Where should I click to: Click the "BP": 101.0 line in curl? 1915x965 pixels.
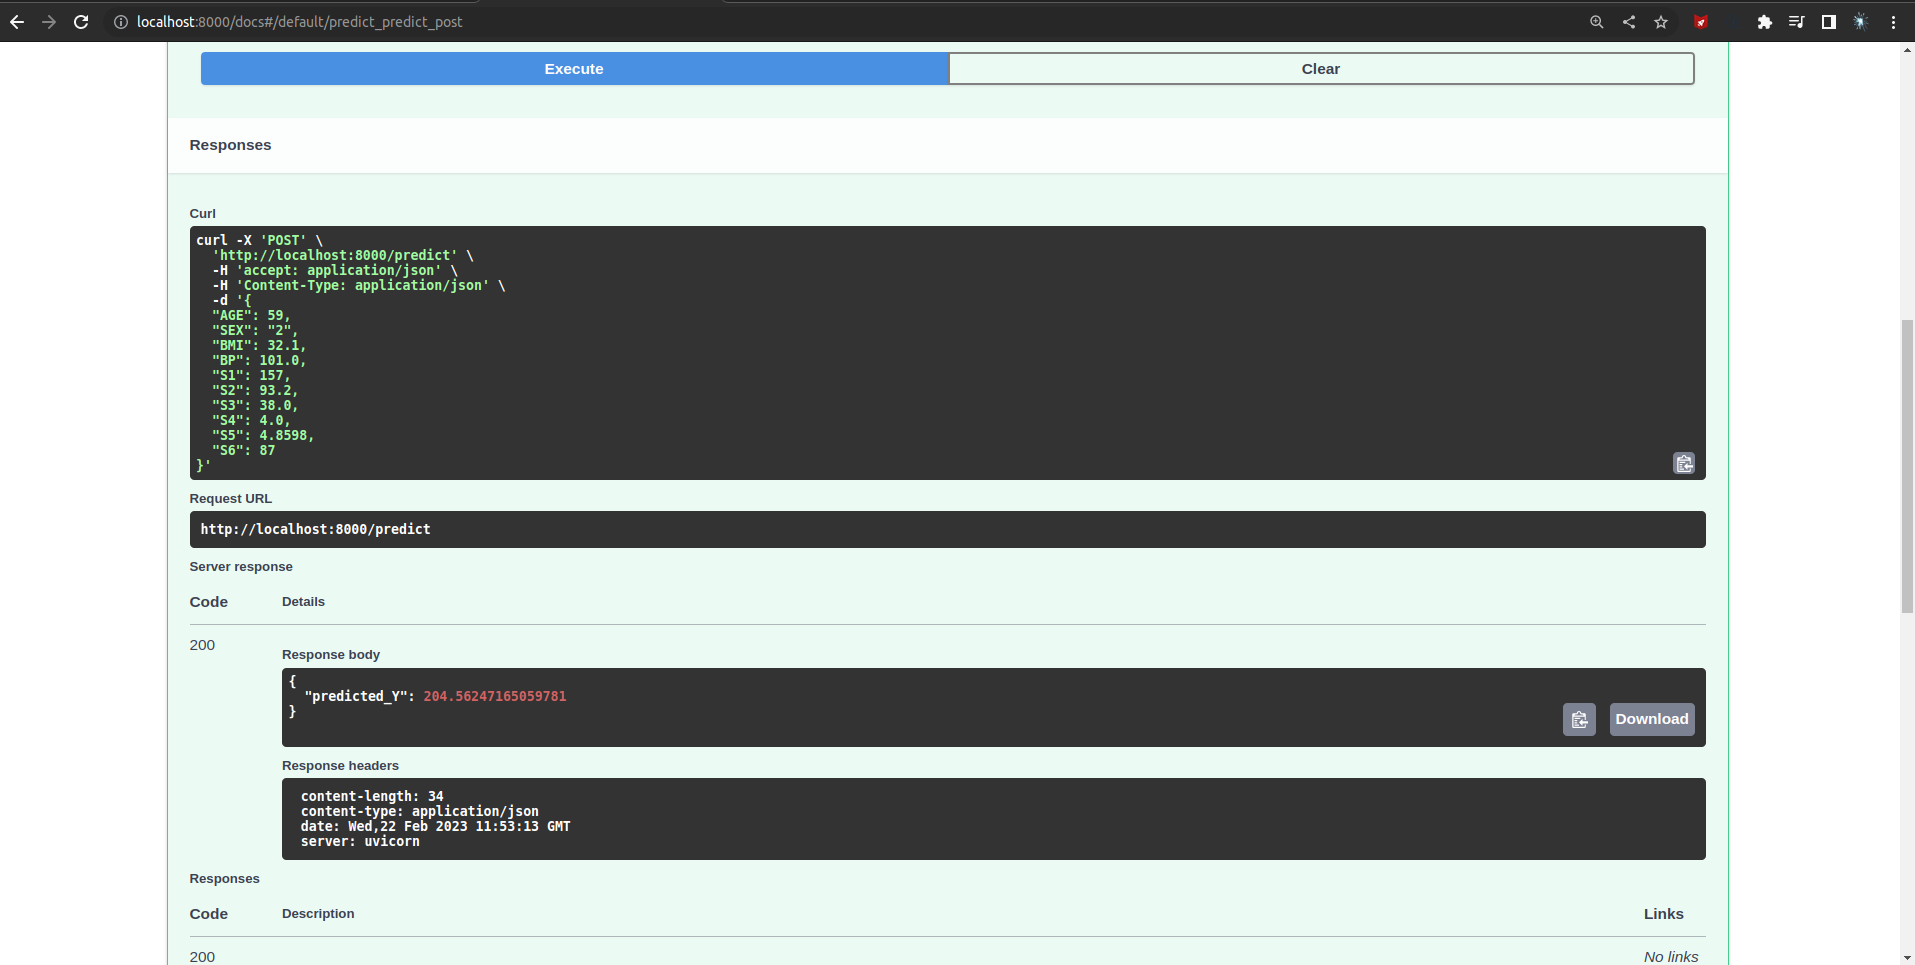click(x=259, y=360)
